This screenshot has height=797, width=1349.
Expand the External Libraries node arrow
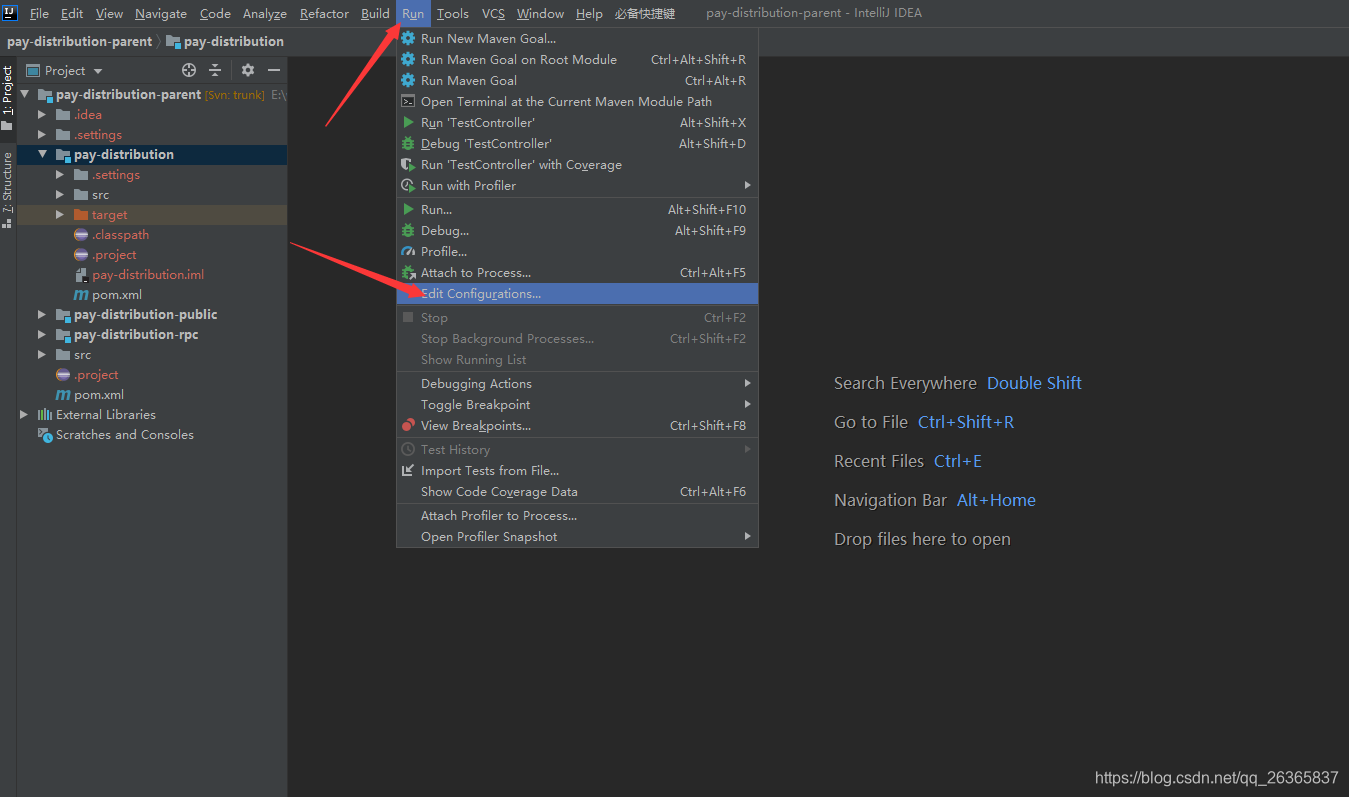[24, 414]
